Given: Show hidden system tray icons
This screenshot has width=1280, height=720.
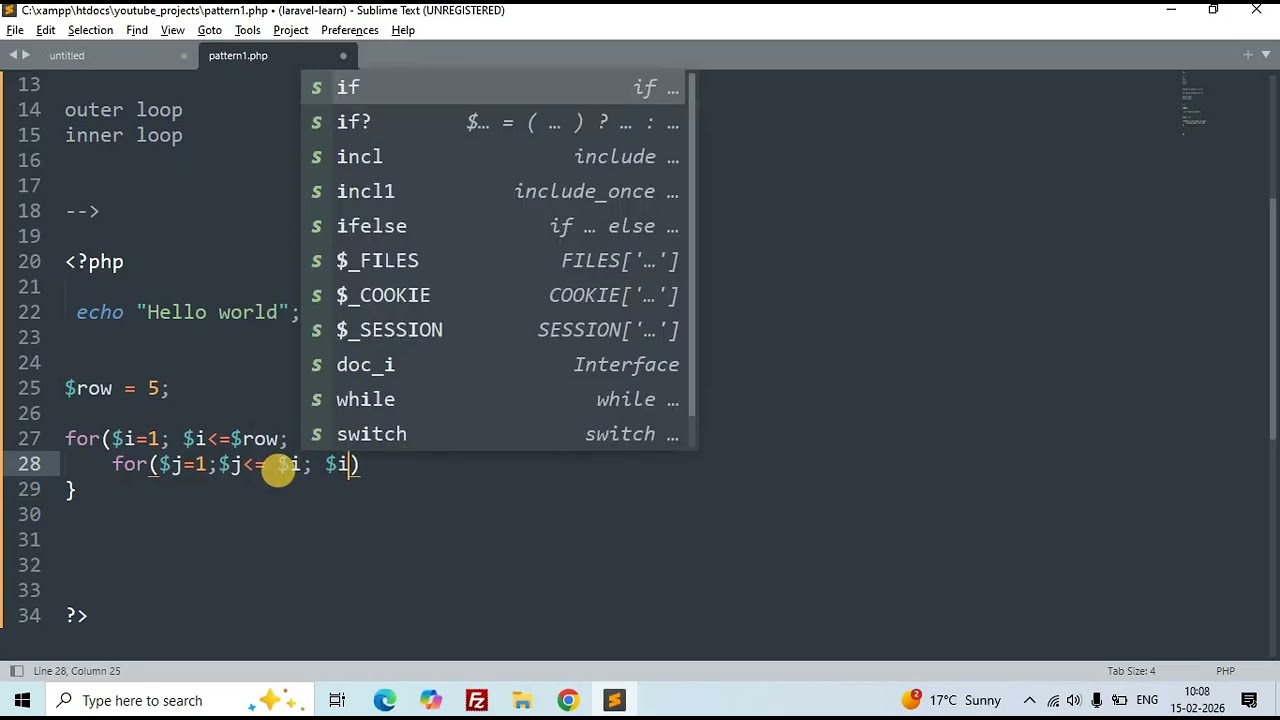Looking at the screenshot, I should pos(1028,700).
